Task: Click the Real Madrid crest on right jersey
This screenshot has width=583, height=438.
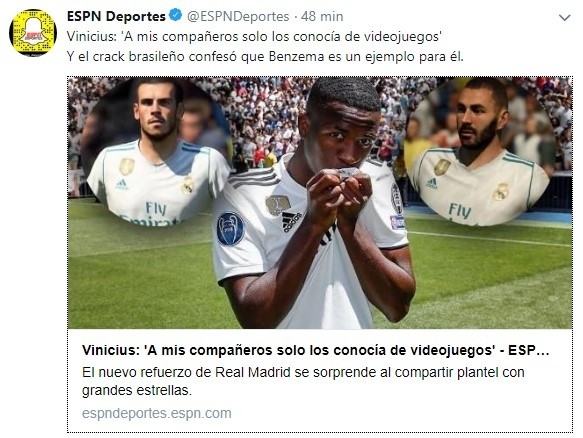Action: point(501,192)
